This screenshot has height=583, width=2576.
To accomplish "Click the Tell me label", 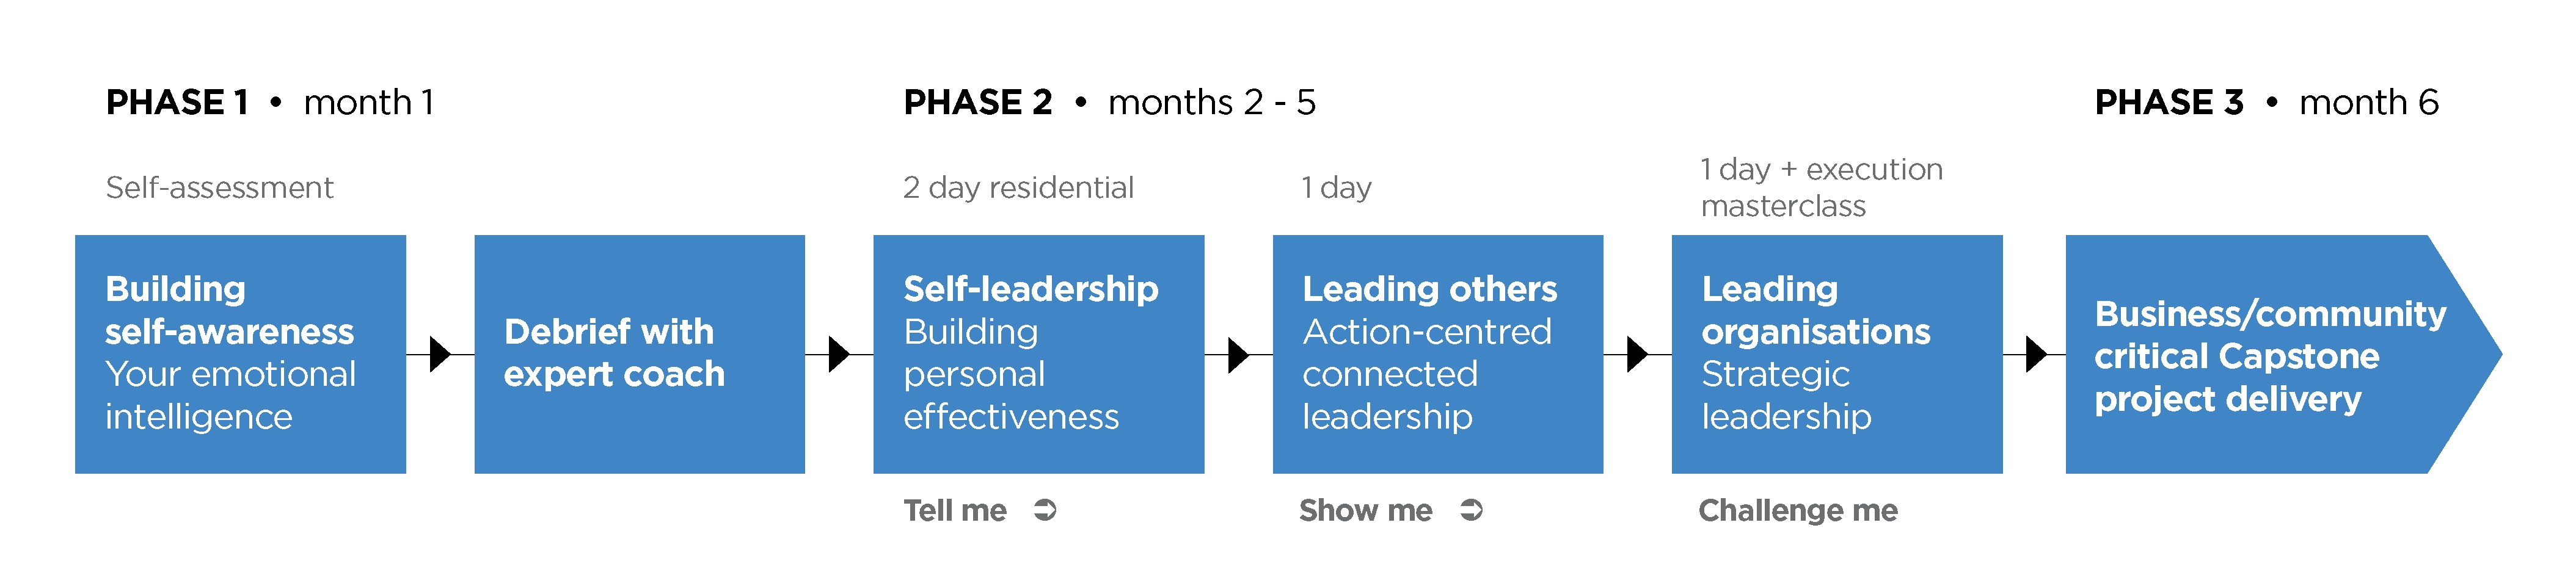I will [x=955, y=510].
